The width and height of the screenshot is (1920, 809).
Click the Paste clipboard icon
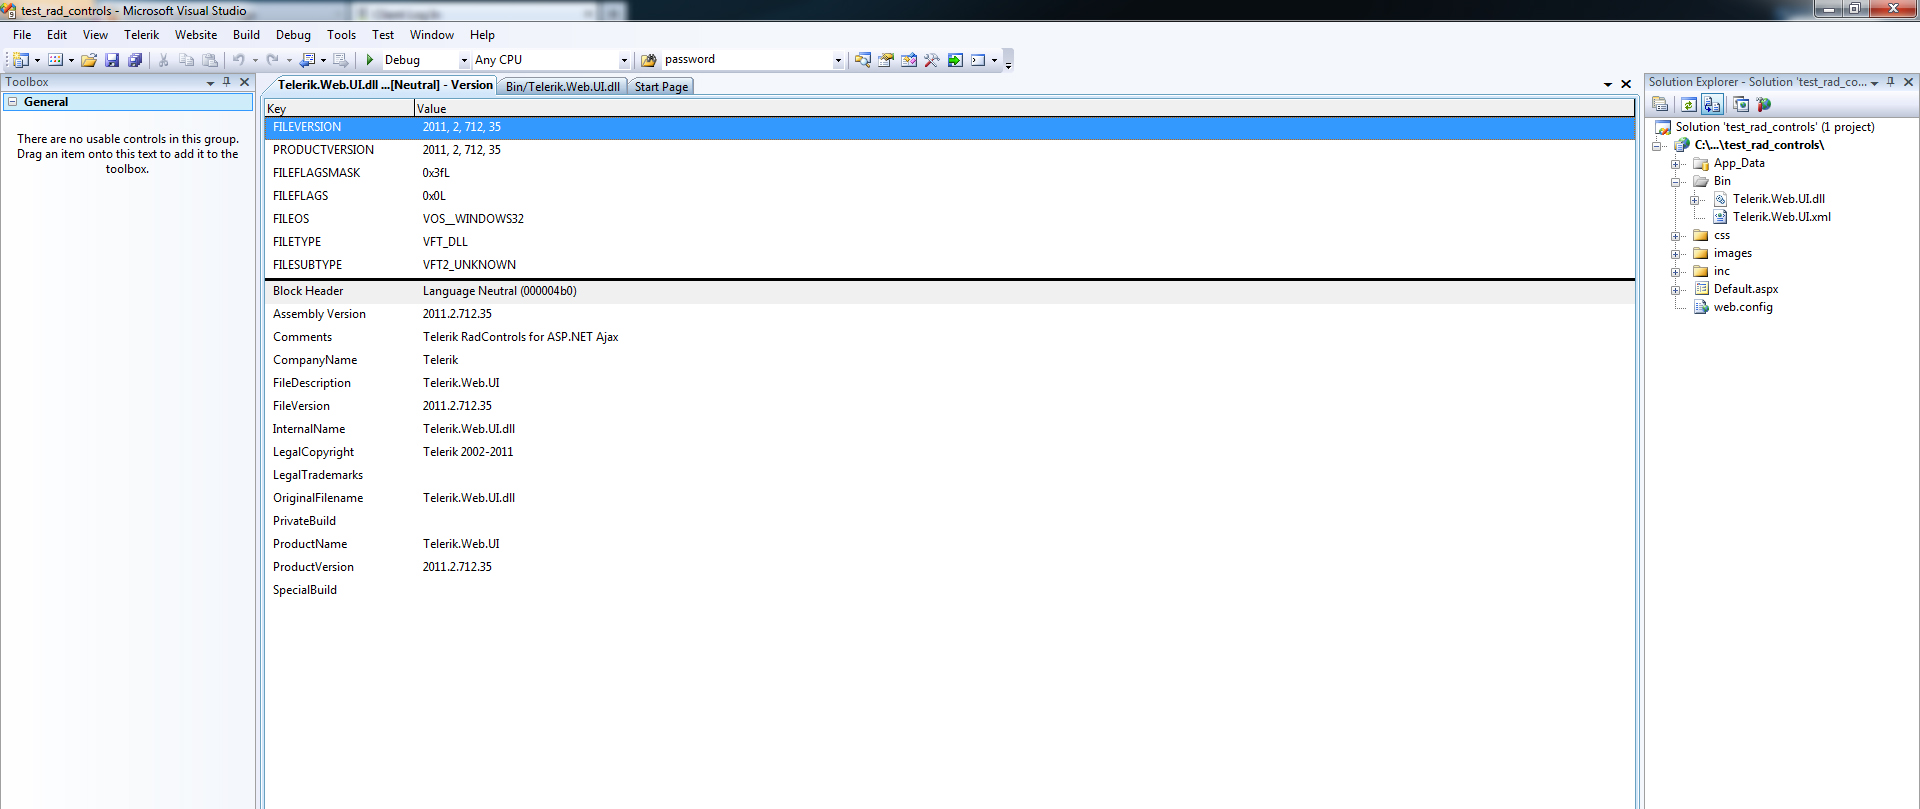click(x=210, y=60)
